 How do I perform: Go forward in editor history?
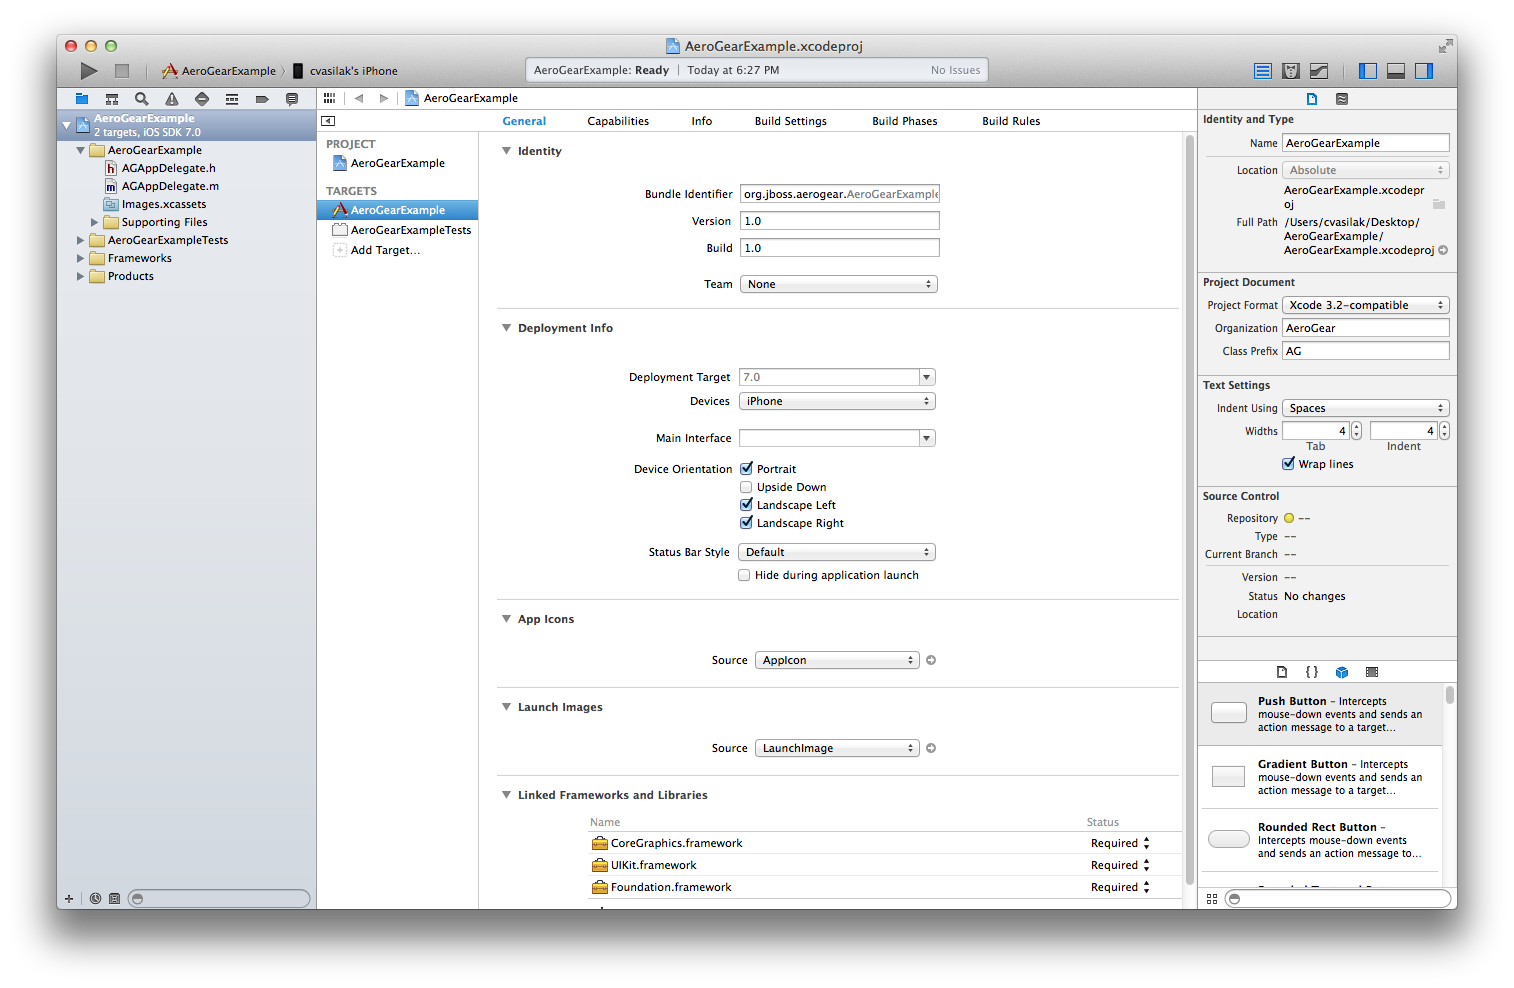pyautogui.click(x=384, y=98)
